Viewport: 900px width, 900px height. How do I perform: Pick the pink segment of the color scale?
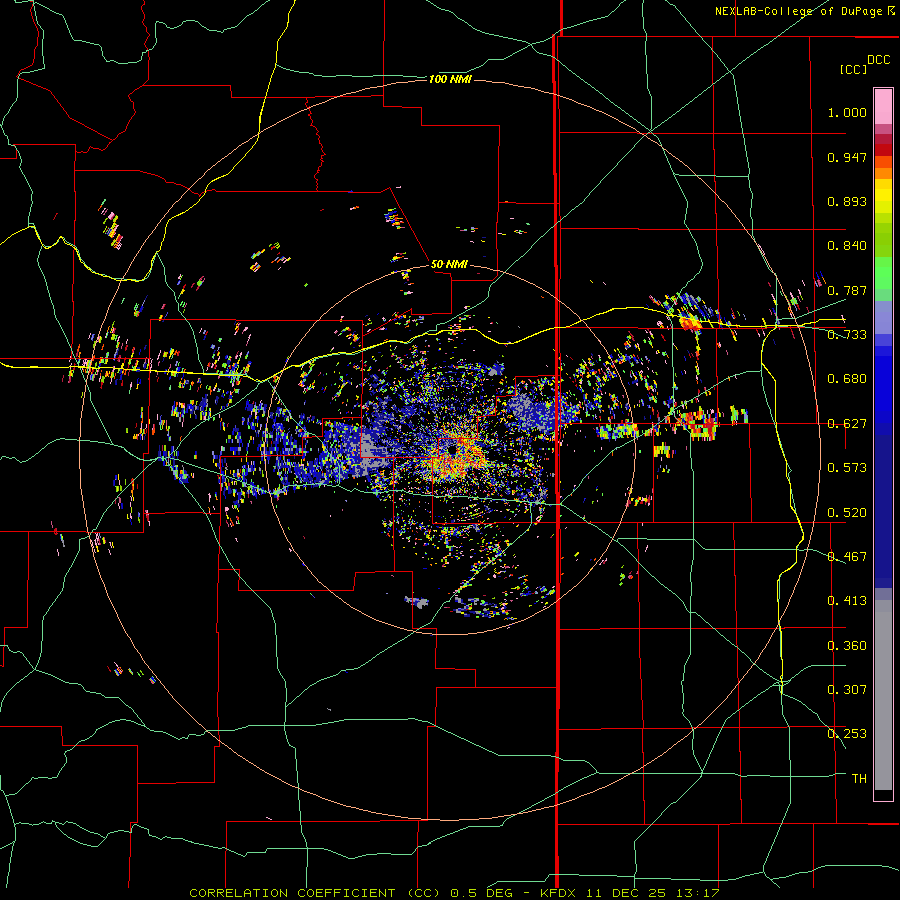click(x=883, y=107)
